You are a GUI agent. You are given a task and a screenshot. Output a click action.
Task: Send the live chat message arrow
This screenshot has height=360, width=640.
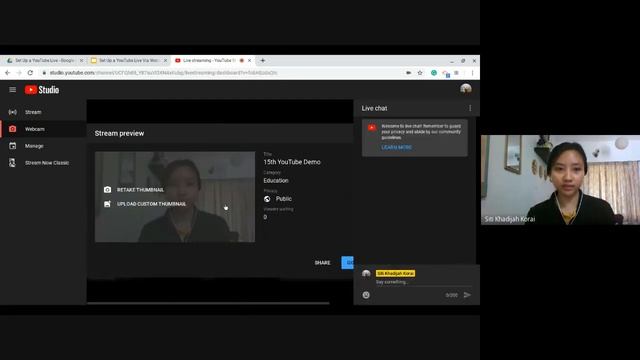(x=467, y=295)
